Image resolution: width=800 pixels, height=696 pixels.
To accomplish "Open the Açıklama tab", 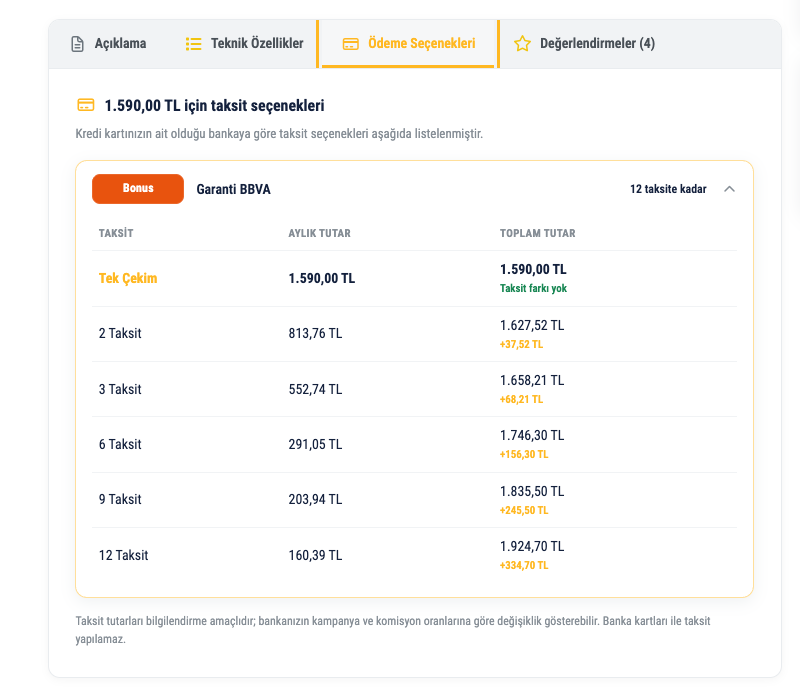I will pos(108,44).
